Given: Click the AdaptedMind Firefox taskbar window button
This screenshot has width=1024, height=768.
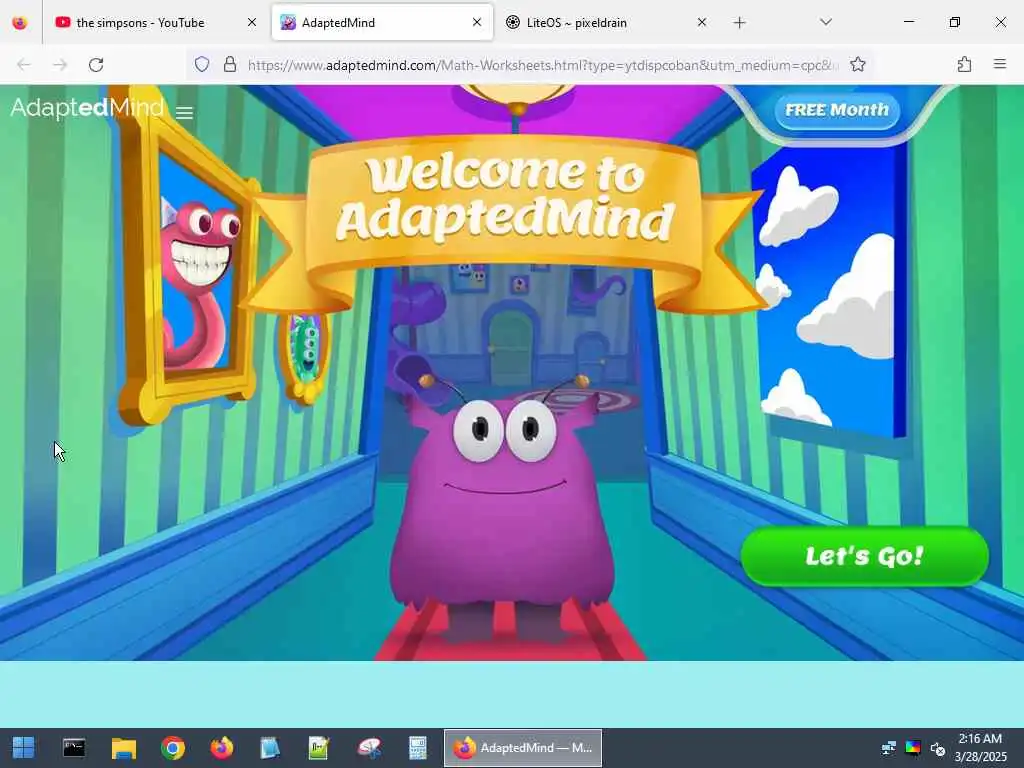Looking at the screenshot, I should [x=523, y=748].
